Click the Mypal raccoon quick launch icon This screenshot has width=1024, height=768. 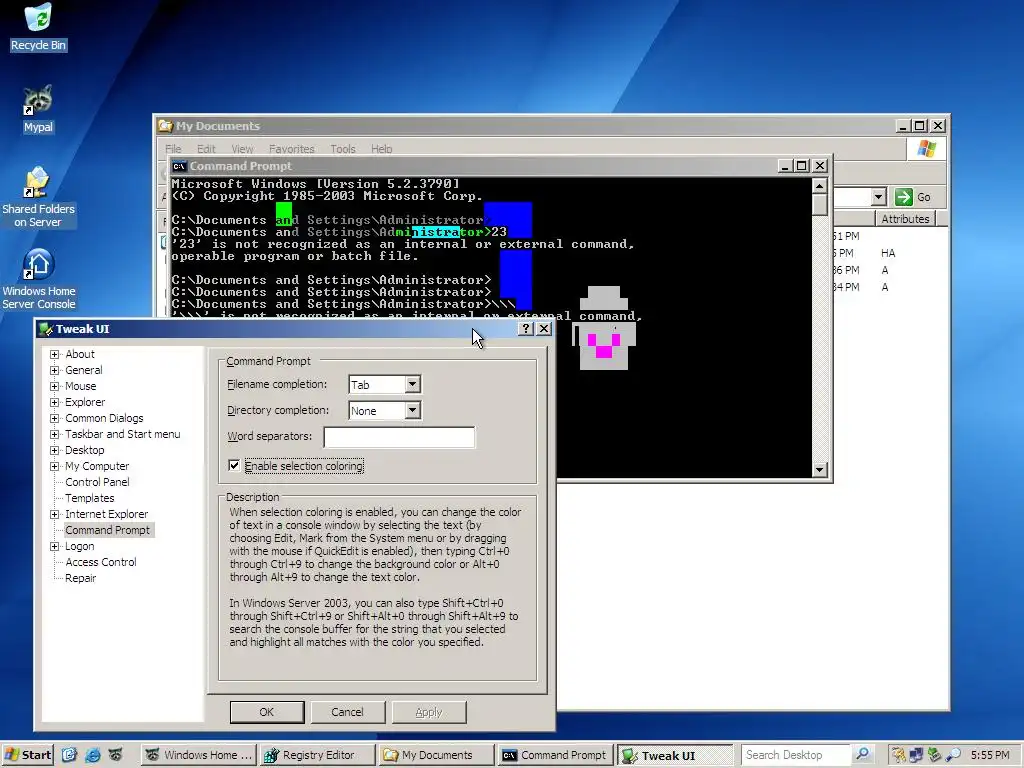(x=115, y=755)
